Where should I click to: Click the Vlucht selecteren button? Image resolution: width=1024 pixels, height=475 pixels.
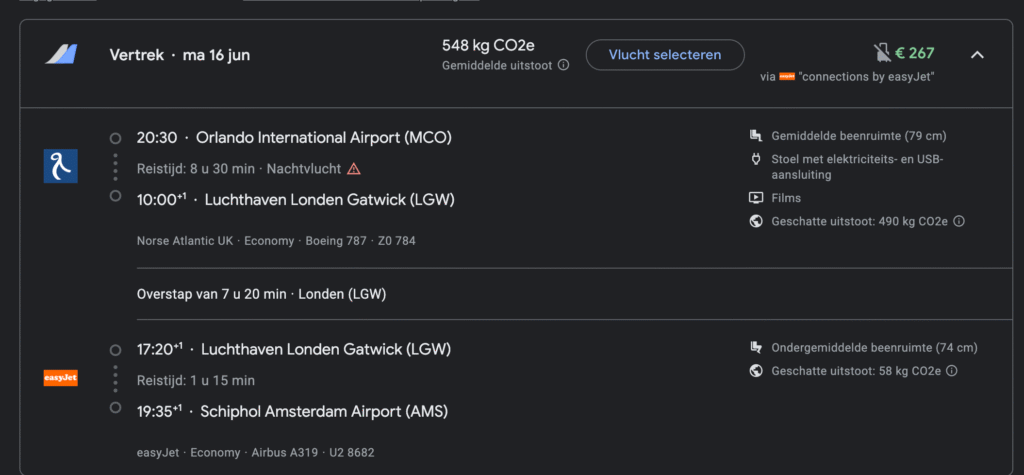[665, 55]
